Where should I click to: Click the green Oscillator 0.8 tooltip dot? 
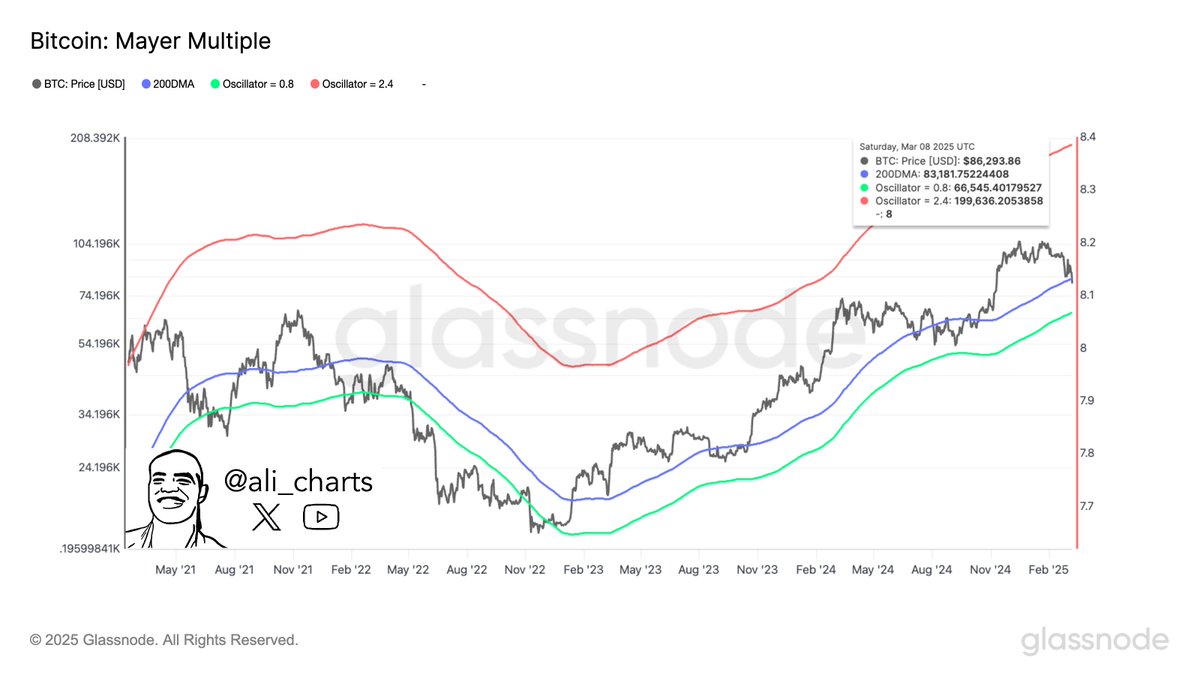click(x=864, y=187)
